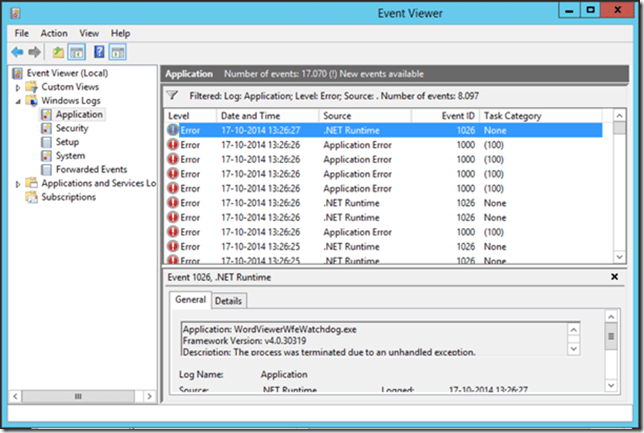This screenshot has height=433, width=644.
Task: Collapse the Windows Logs node
Action: [18, 101]
